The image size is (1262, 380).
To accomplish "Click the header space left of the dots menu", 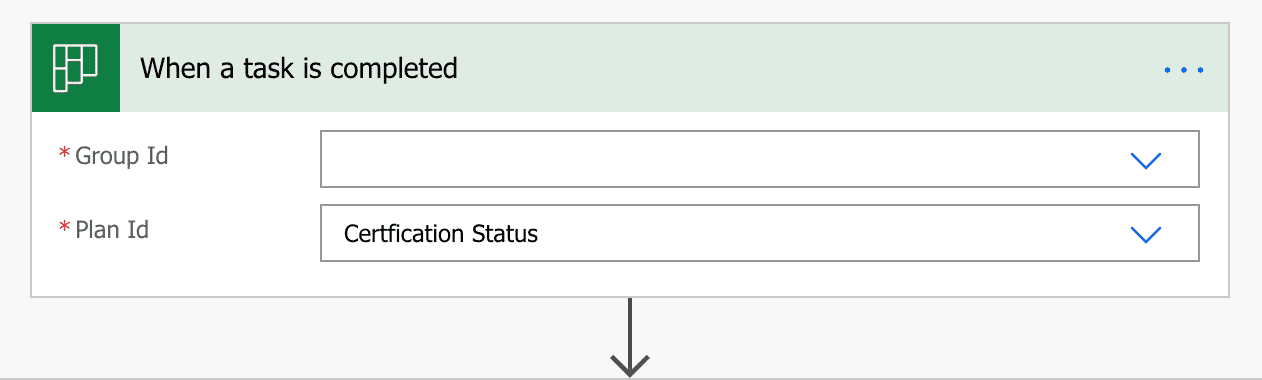I will tap(800, 68).
